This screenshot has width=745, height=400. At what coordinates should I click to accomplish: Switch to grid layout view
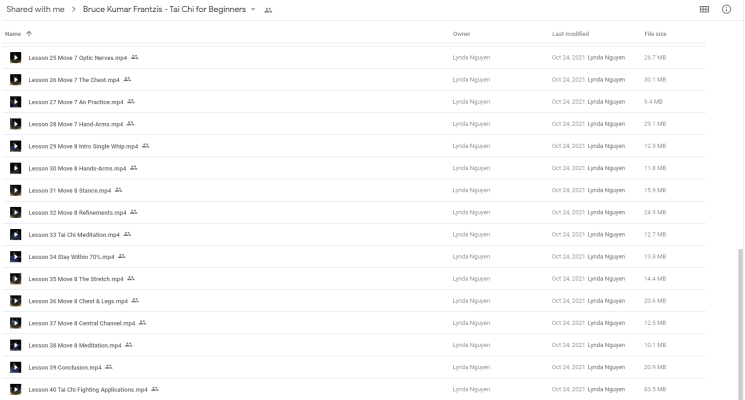(704, 9)
